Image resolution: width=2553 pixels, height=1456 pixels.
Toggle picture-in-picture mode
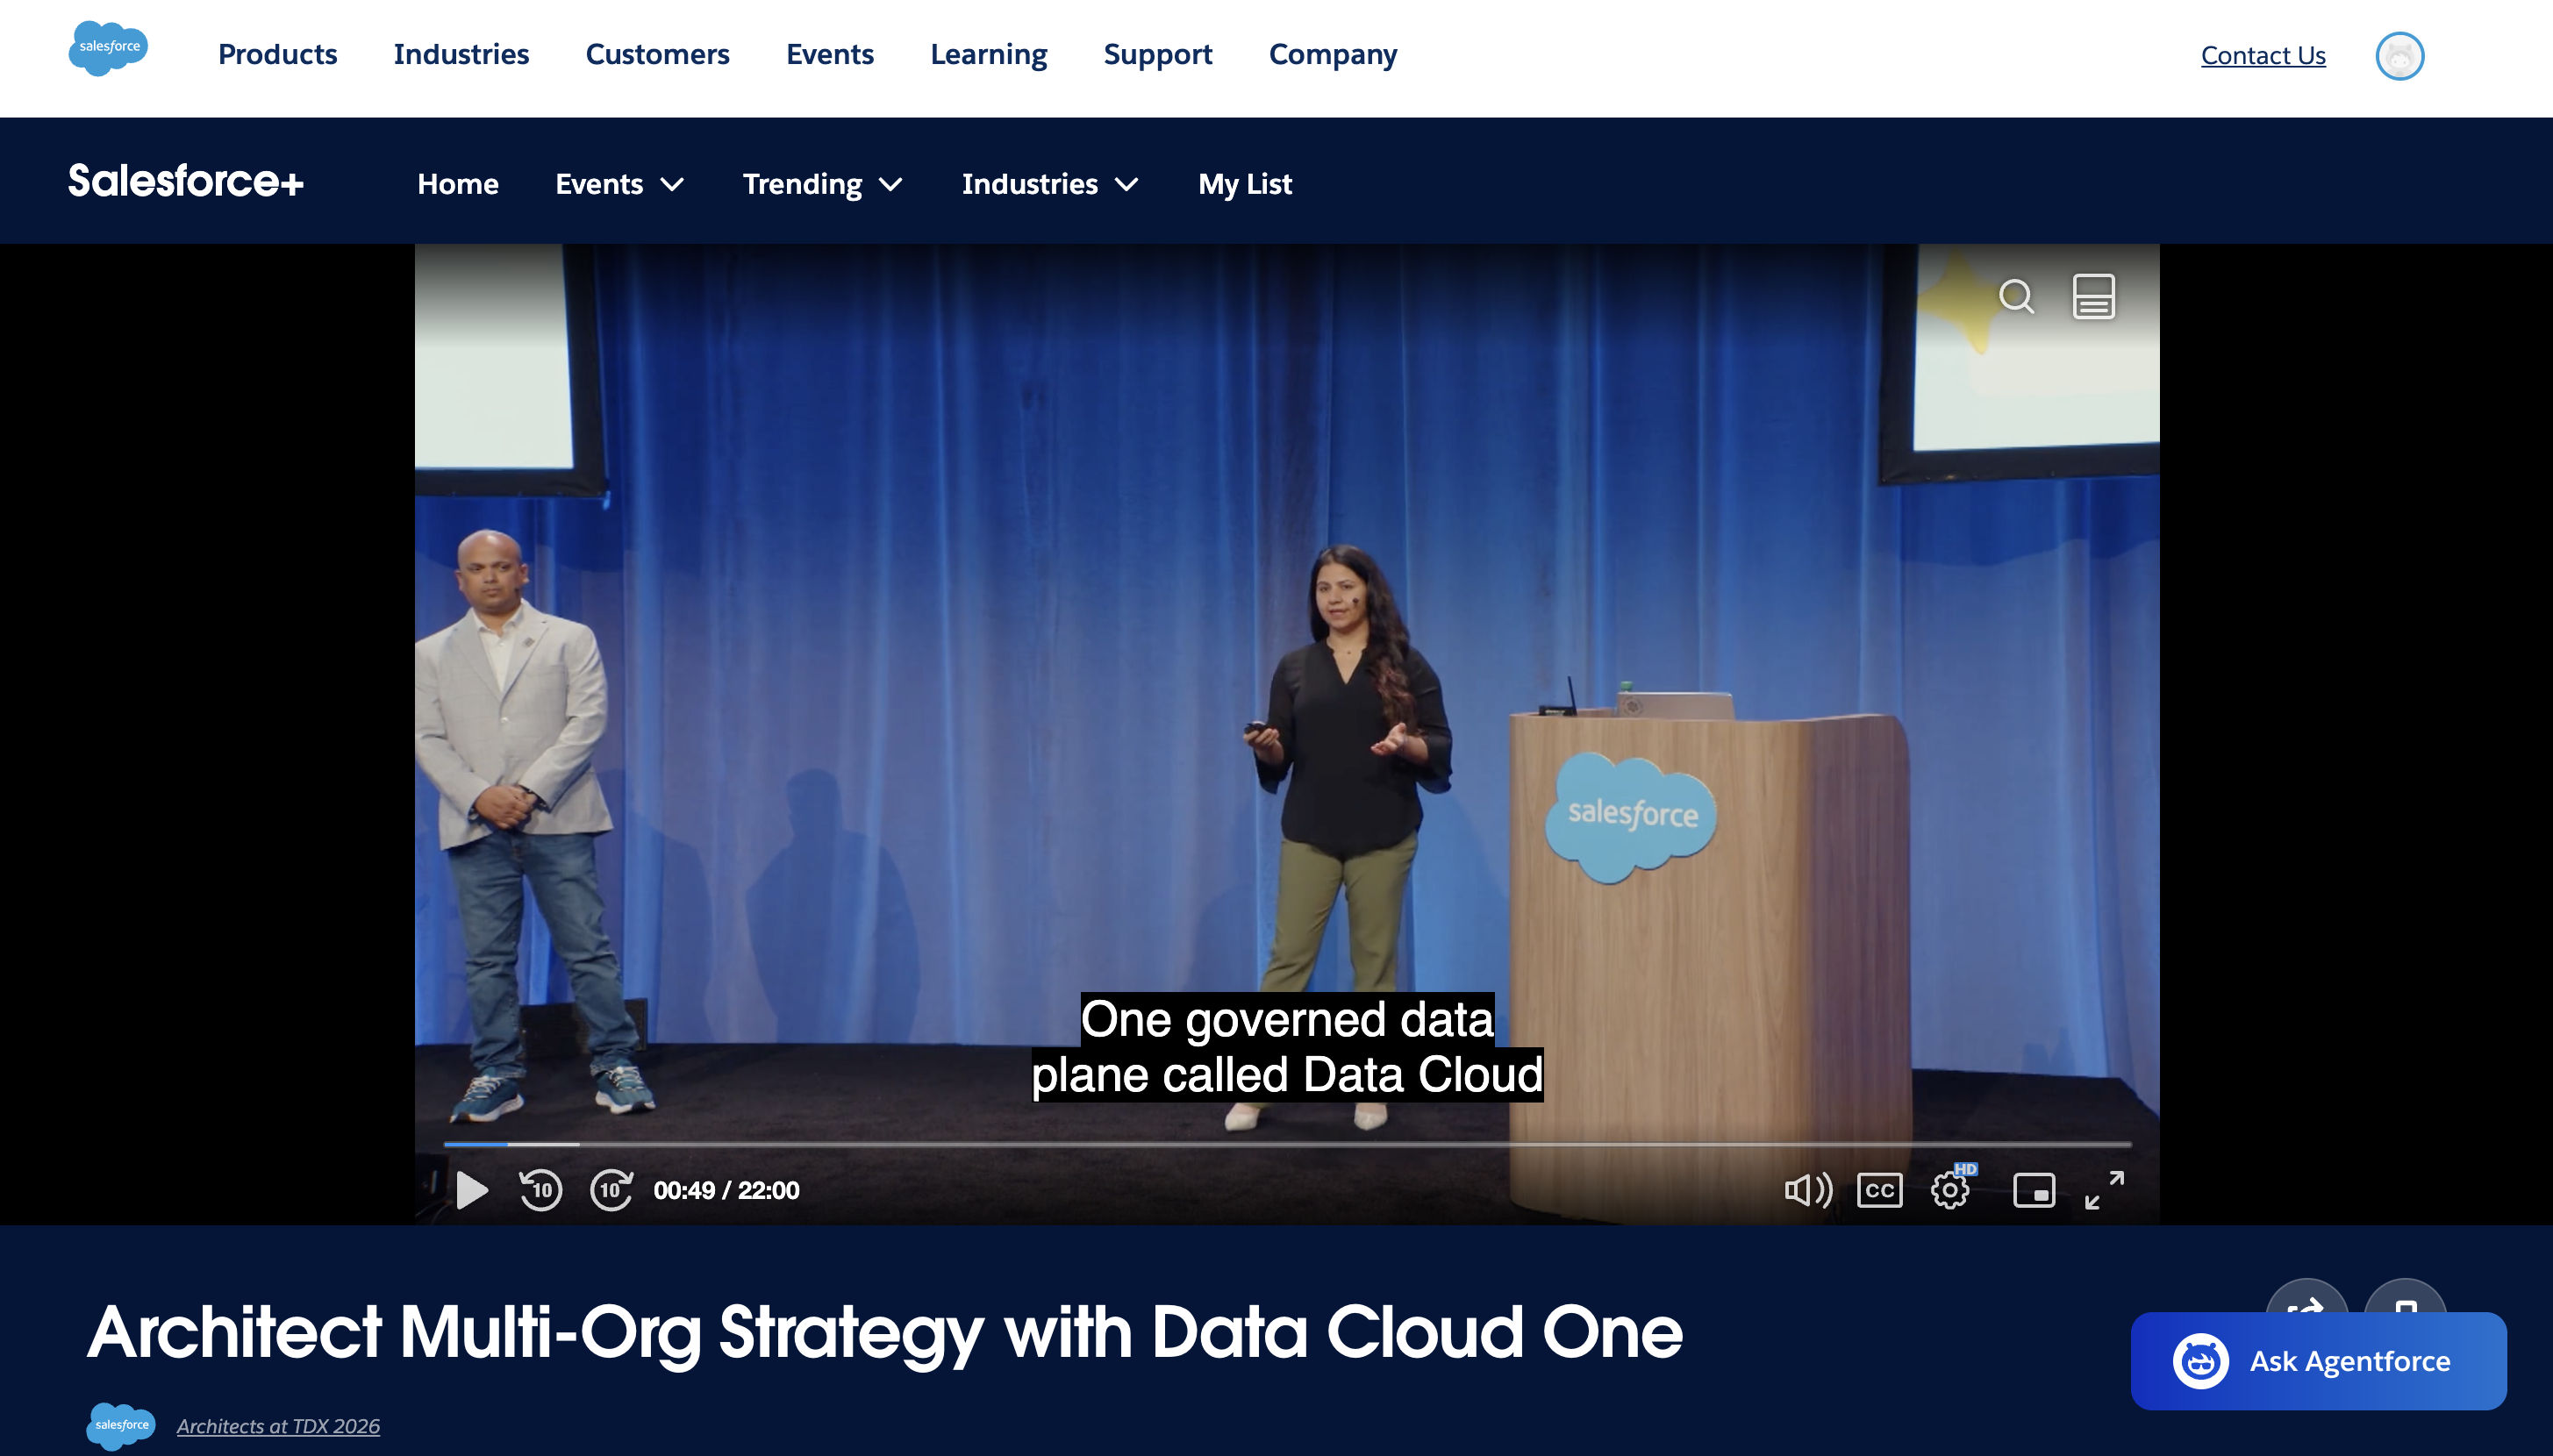tap(2033, 1190)
